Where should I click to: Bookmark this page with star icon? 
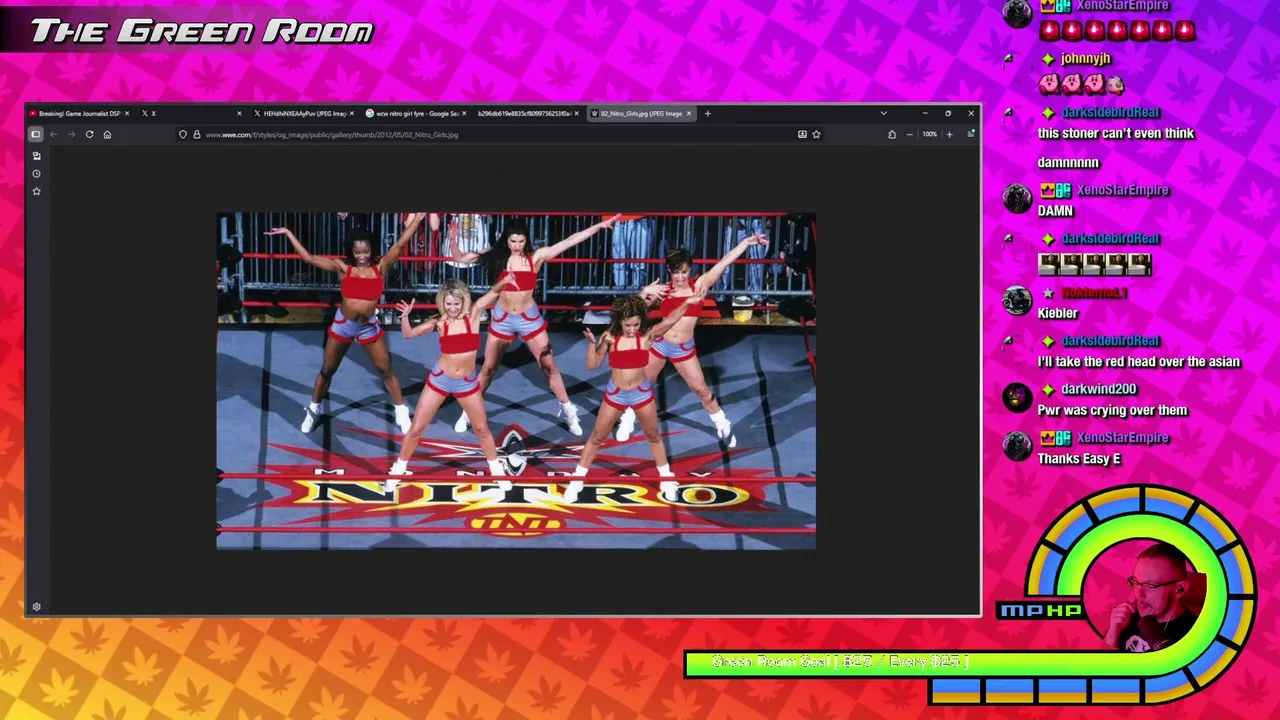(816, 134)
